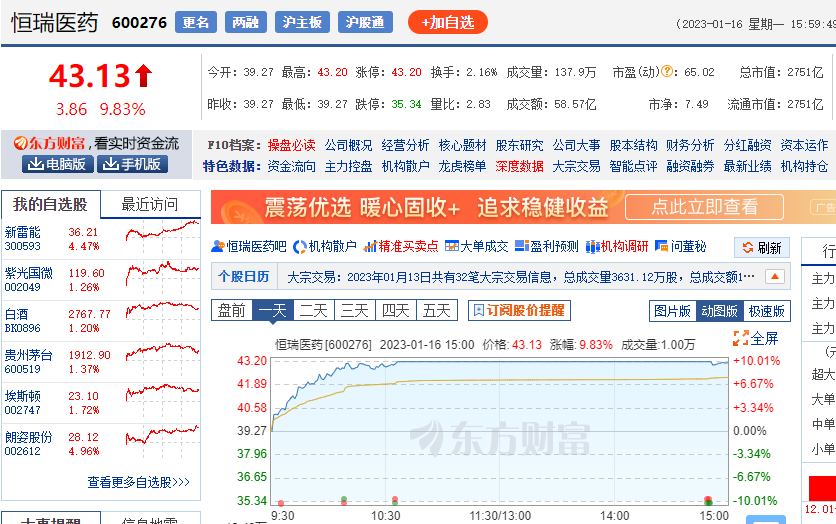Image resolution: width=836 pixels, height=524 pixels.
Task: Click the 震荡优选 ad banner 点此立即查看
Action: [704, 207]
